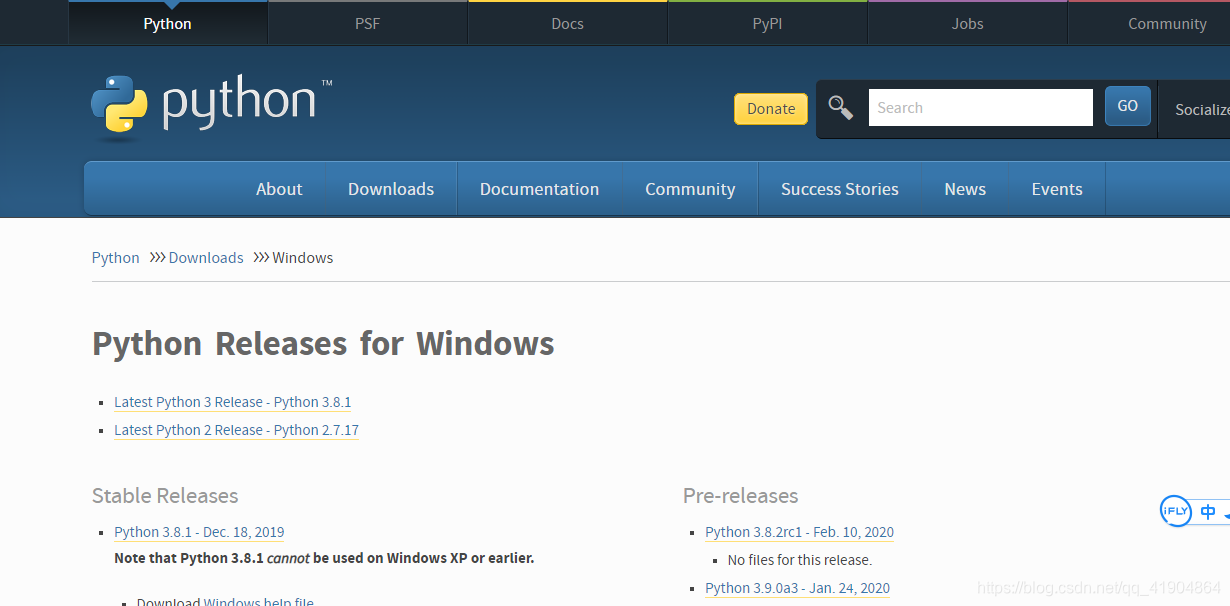Open the Success Stories navigation menu

840,189
